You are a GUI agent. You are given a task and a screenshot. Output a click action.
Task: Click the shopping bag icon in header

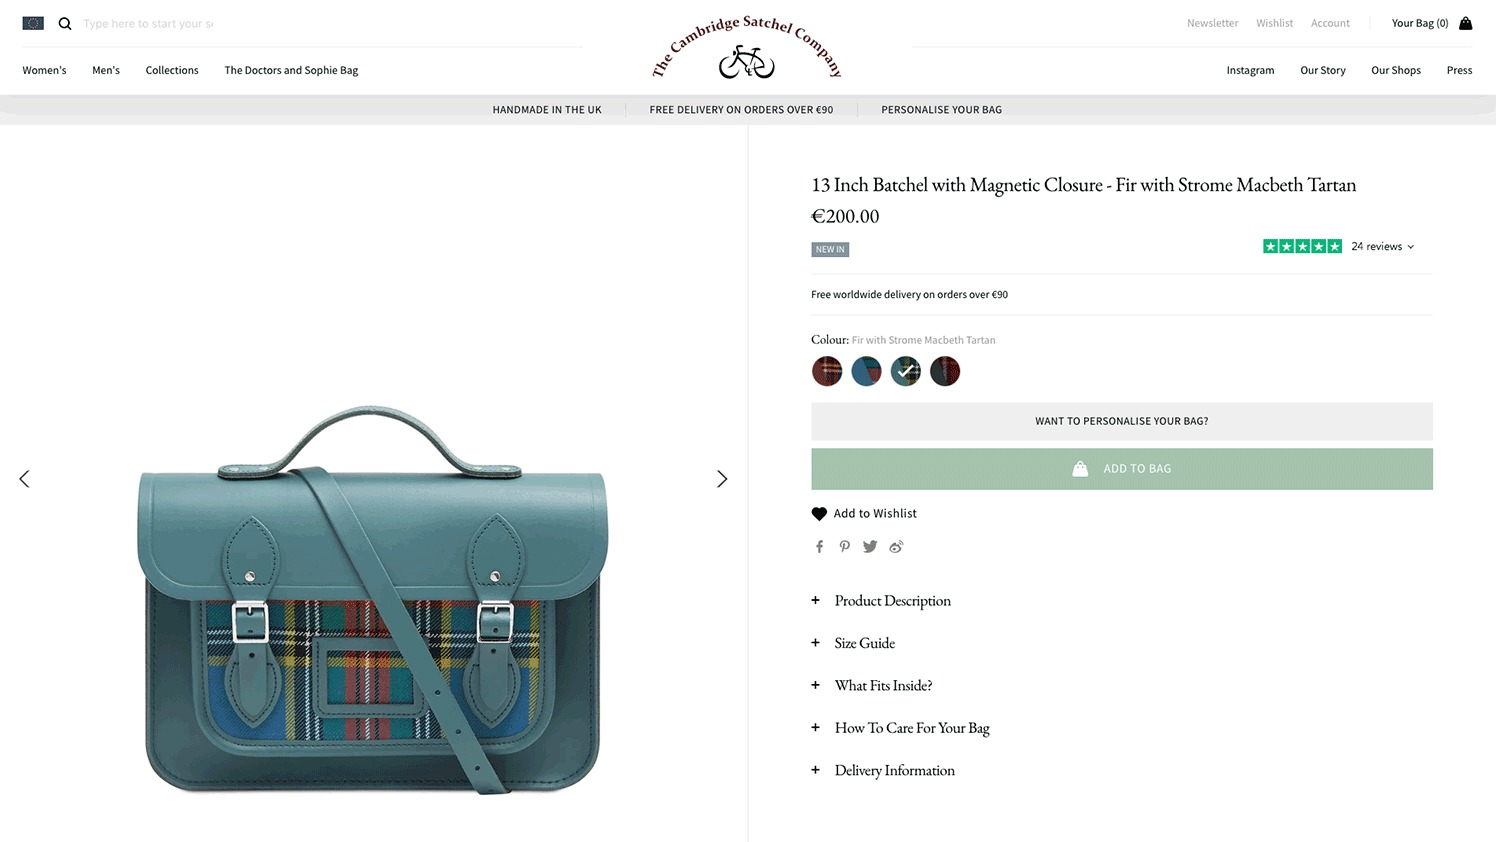(x=1465, y=23)
